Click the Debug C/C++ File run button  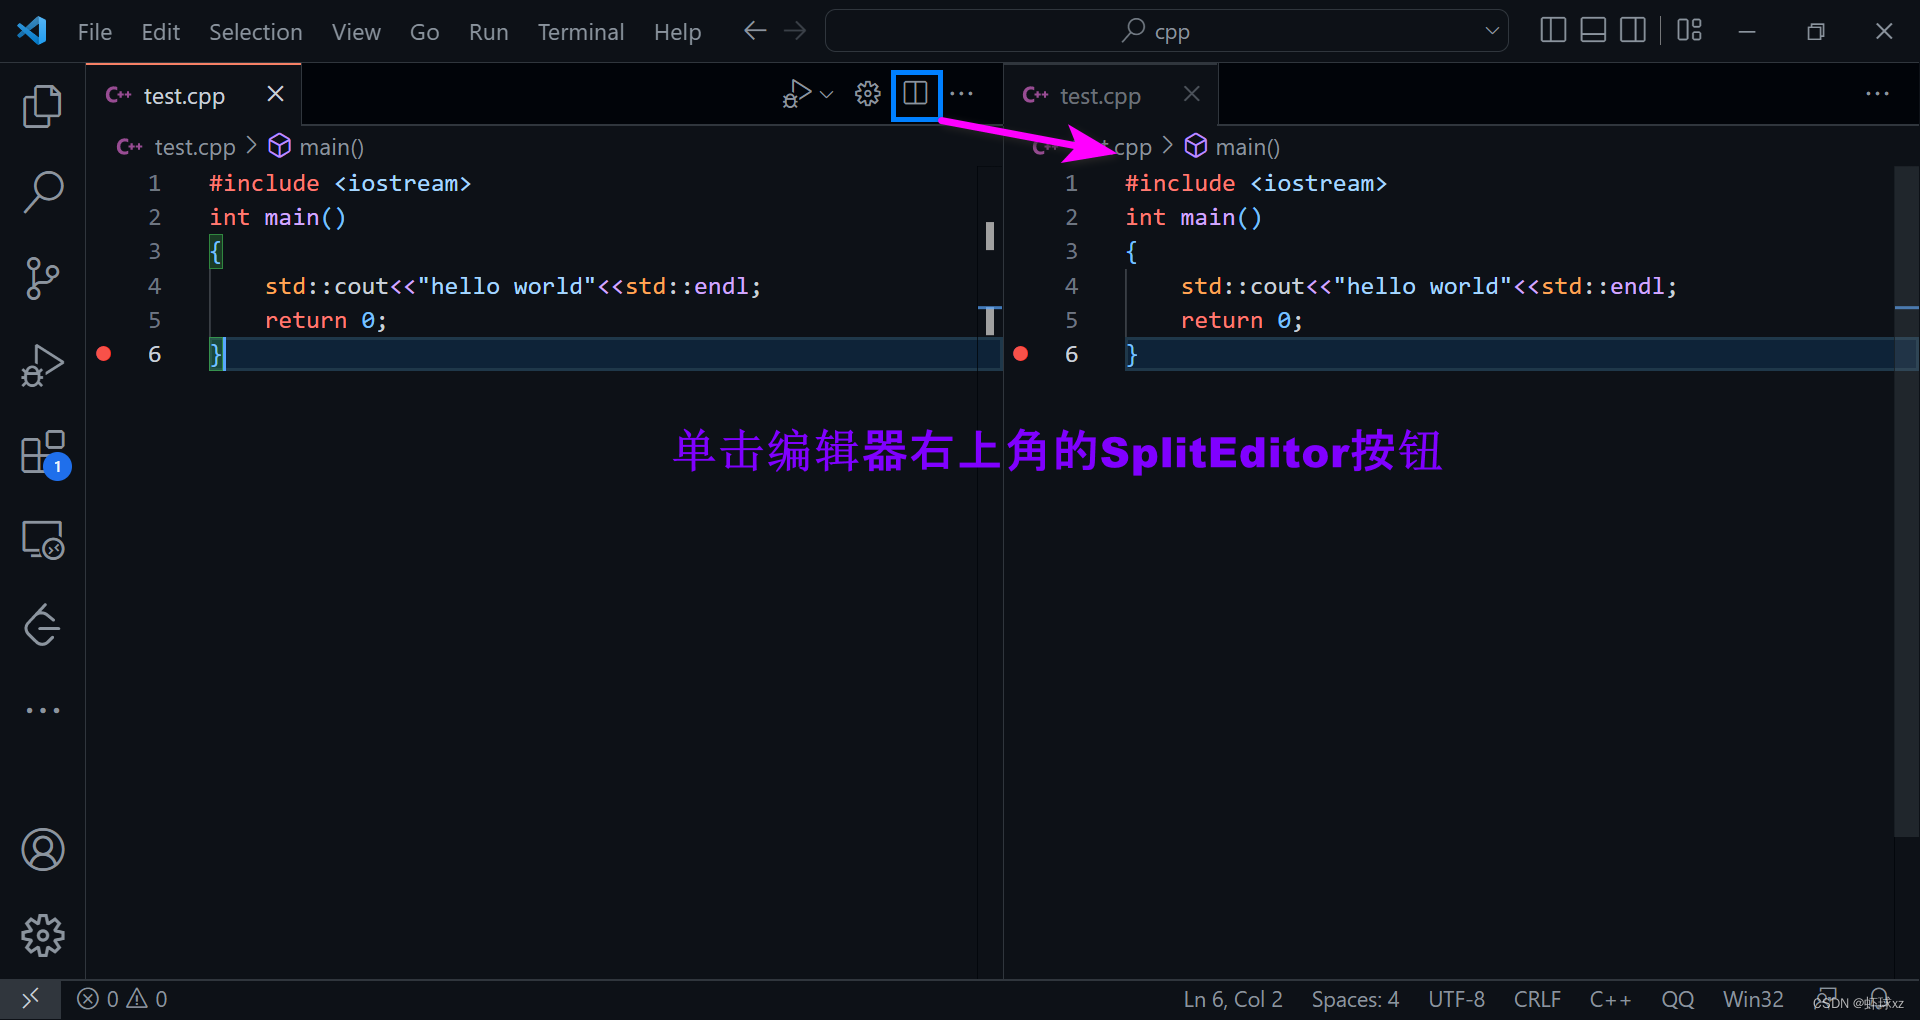(x=796, y=94)
